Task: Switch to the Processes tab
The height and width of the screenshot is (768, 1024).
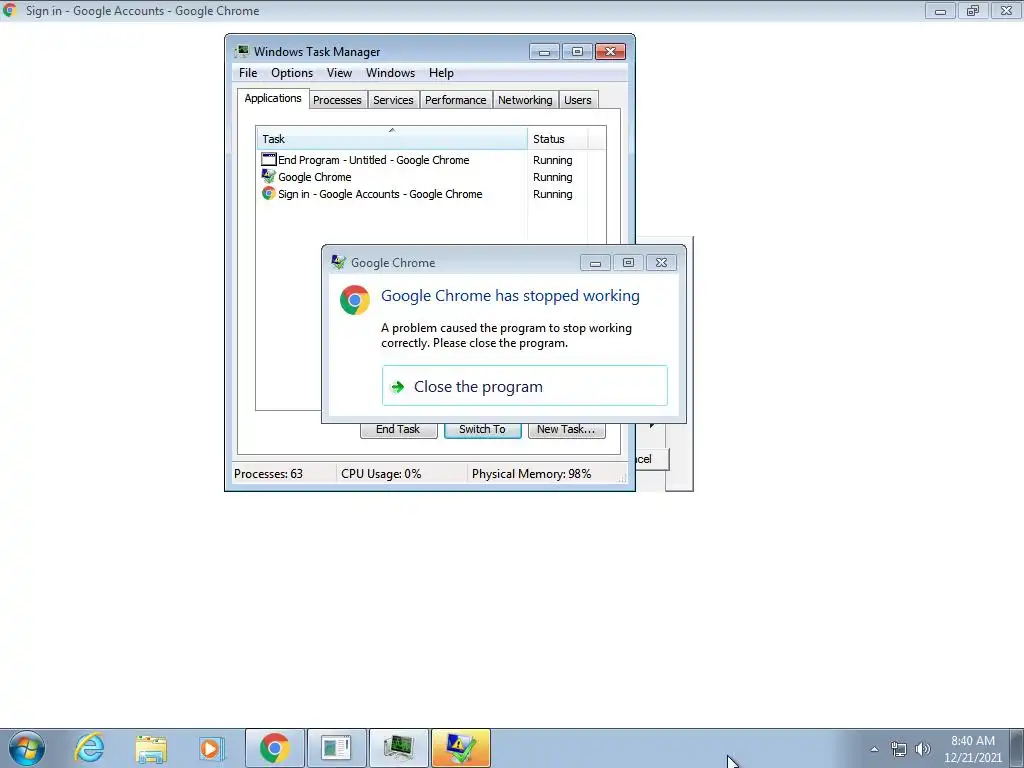Action: [x=337, y=100]
